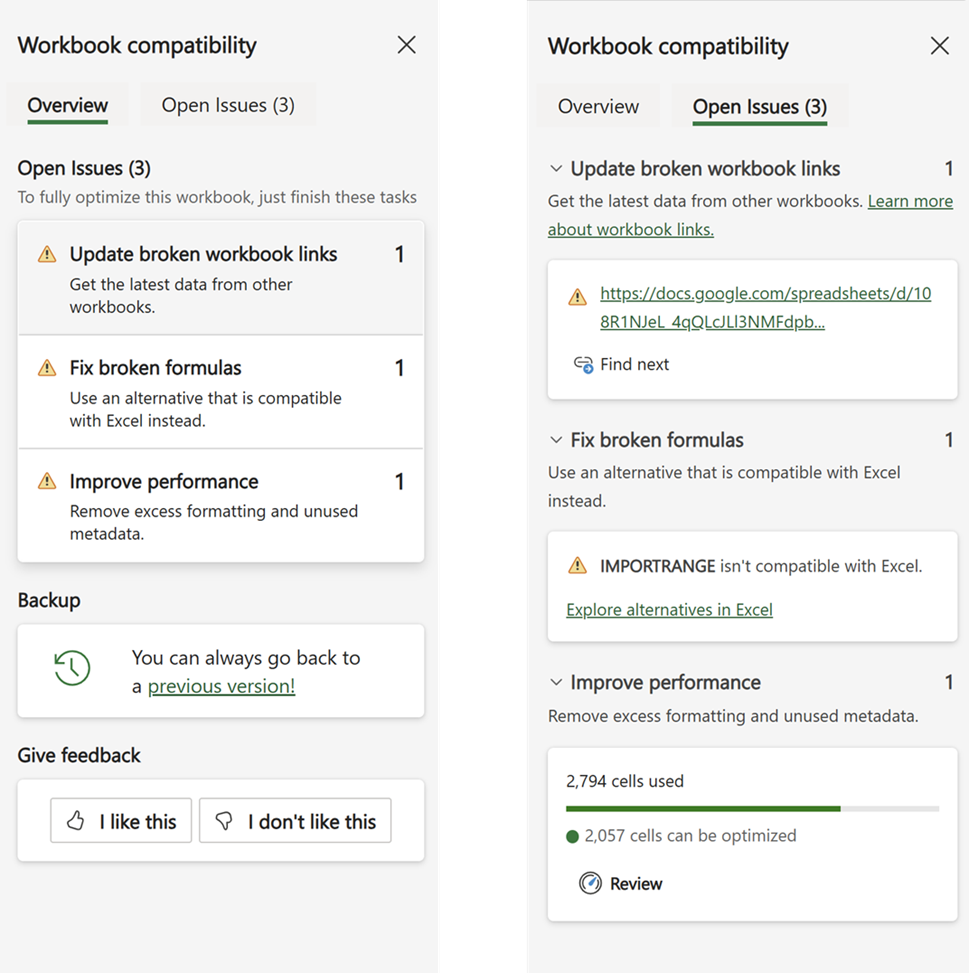Image resolution: width=969 pixels, height=973 pixels.
Task: Close the left Workbook compatibility pane
Action: click(406, 45)
